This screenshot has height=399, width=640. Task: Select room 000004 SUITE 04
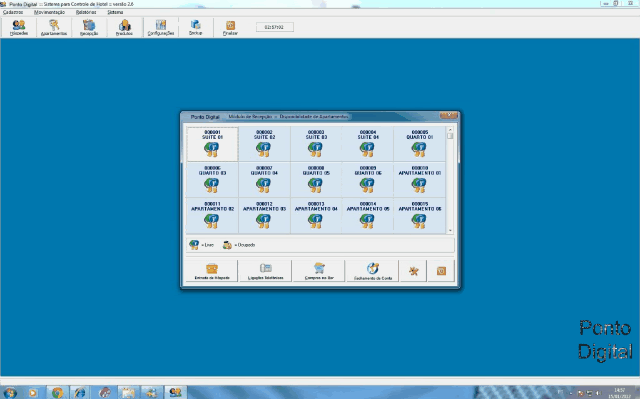368,144
